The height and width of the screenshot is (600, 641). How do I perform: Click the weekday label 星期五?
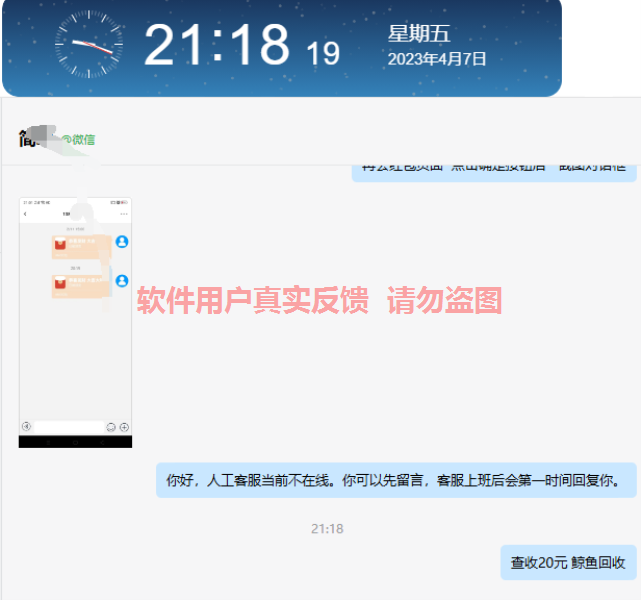[x=419, y=34]
